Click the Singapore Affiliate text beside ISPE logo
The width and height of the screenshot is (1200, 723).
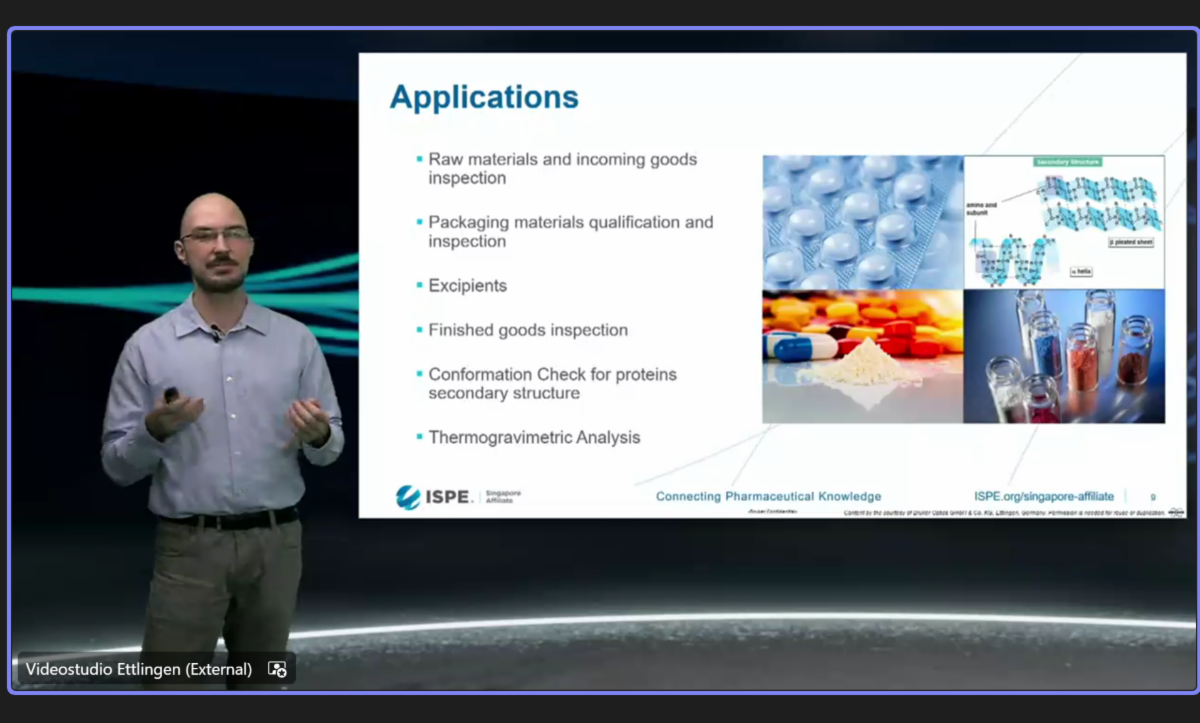502,497
